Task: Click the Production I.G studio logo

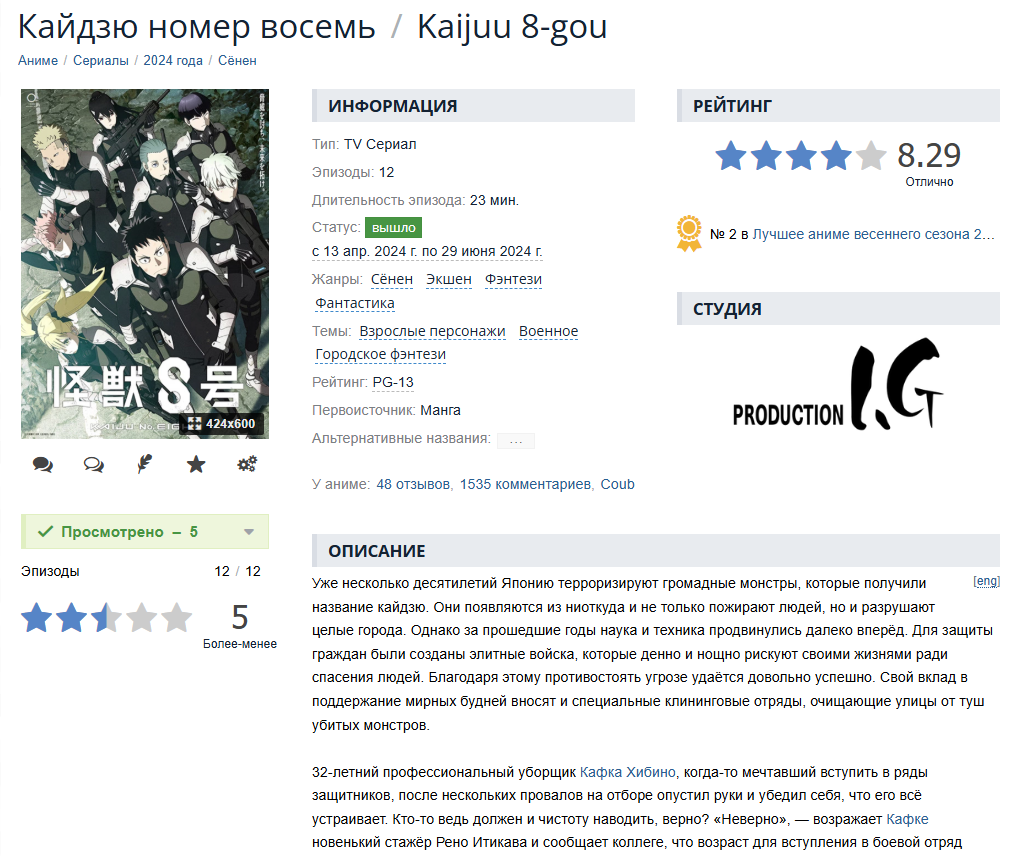Action: [x=837, y=384]
